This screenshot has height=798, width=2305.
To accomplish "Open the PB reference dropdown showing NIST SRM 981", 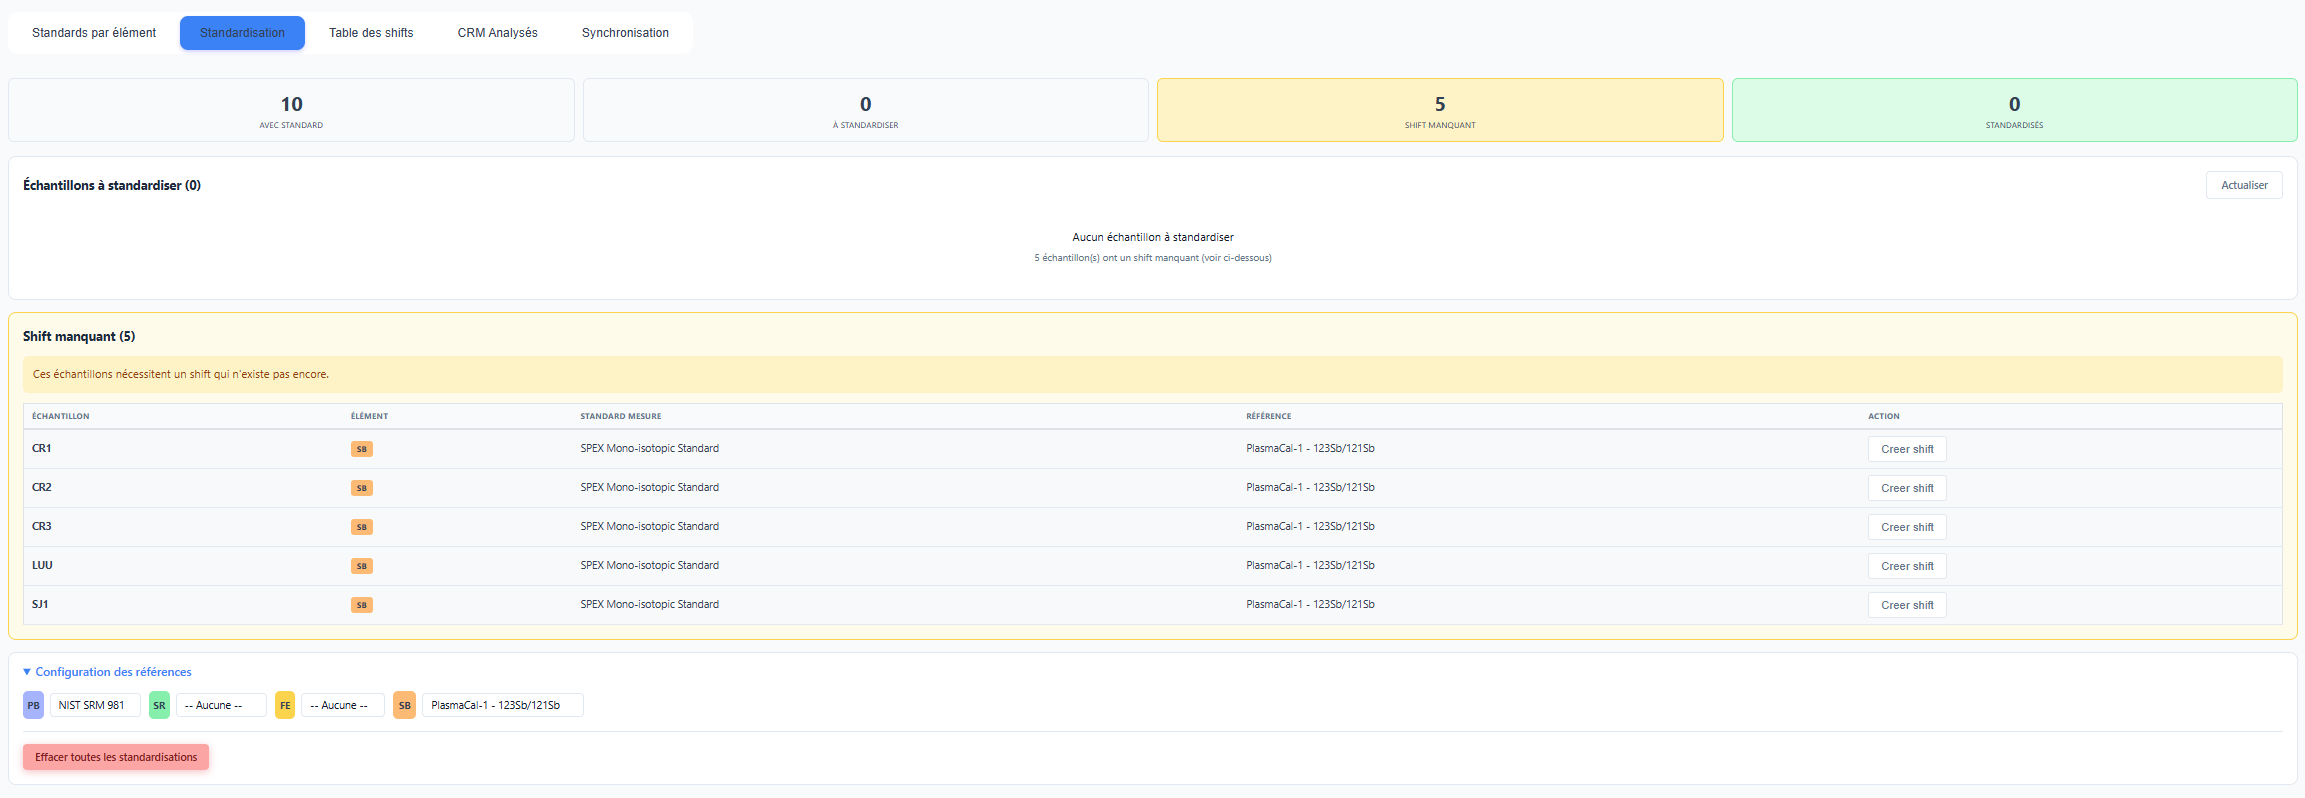I will pyautogui.click(x=95, y=705).
